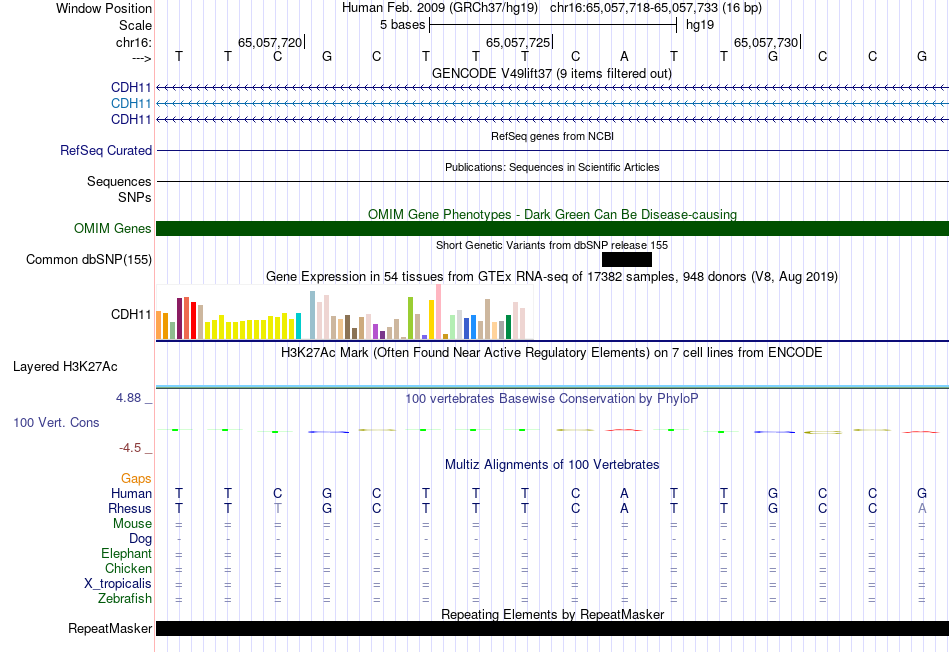Screen dimensions: 950x652
Task: Click the 65,057,725 ruler position
Action: coord(518,42)
